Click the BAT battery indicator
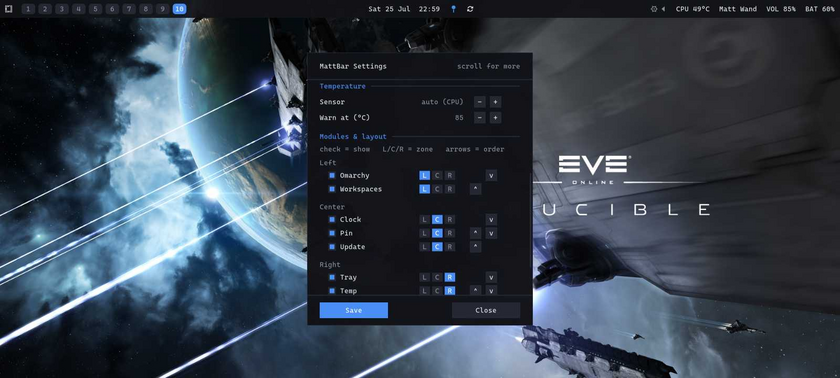Screen dimensions: 840x378 pos(820,9)
